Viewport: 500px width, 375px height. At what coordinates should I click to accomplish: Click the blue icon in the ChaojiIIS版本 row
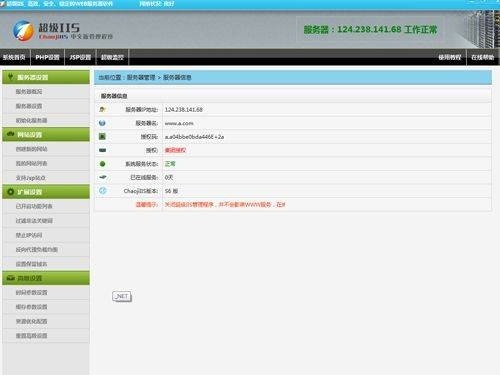[102, 191]
